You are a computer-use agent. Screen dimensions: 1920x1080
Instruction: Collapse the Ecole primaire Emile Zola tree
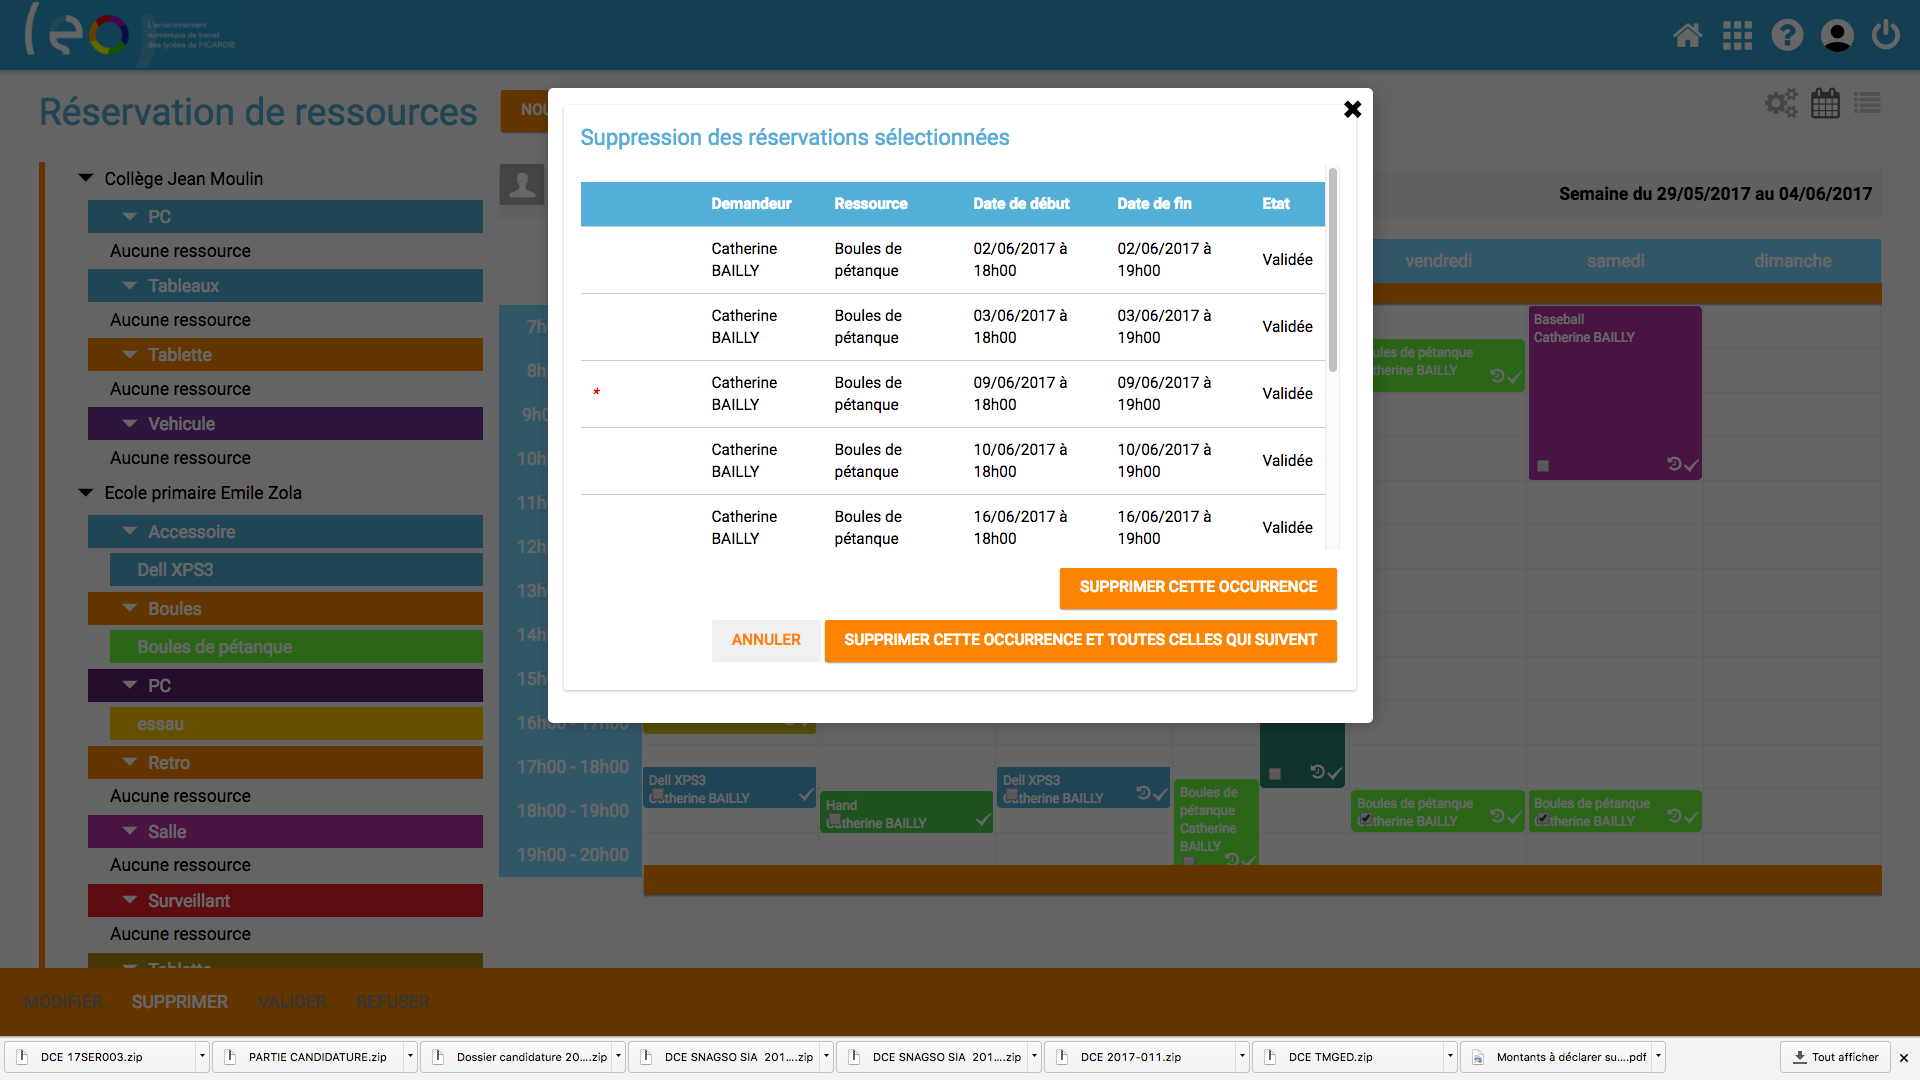(x=86, y=492)
